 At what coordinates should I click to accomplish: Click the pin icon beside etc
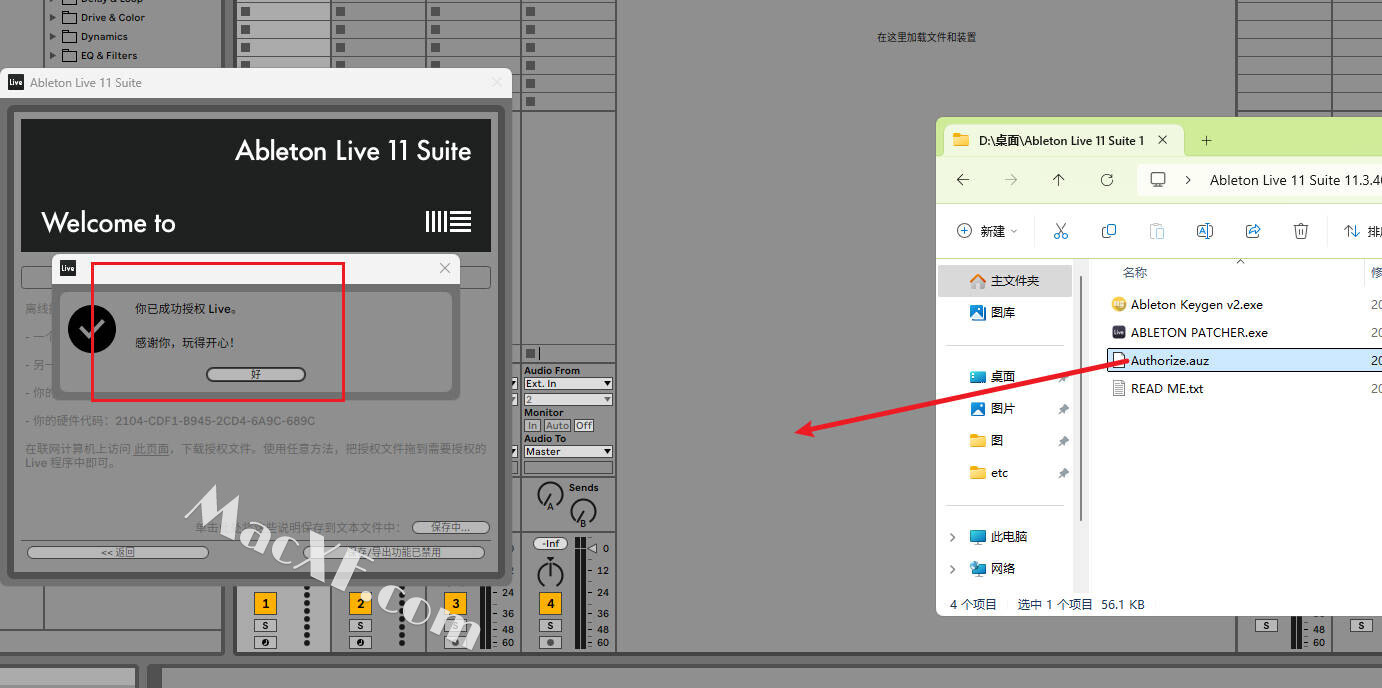(x=1063, y=473)
